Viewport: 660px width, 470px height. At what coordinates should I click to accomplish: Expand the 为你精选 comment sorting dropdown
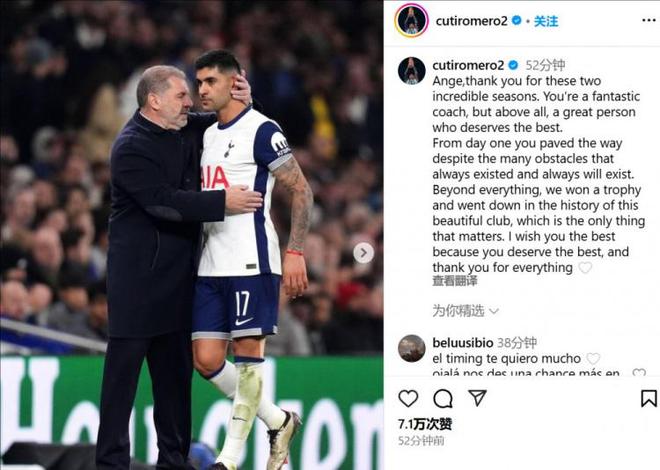(465, 311)
